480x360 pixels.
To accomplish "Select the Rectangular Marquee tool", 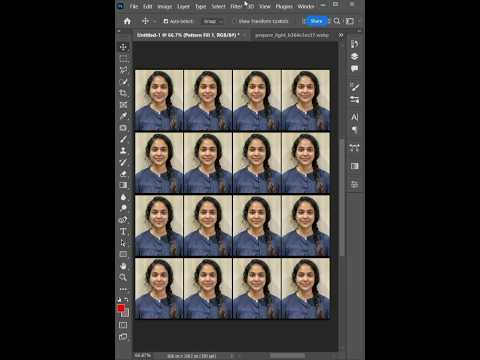I will coord(123,59).
